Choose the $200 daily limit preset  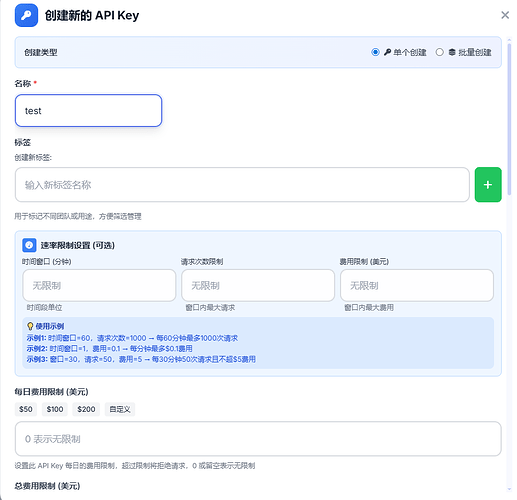pyautogui.click(x=86, y=409)
